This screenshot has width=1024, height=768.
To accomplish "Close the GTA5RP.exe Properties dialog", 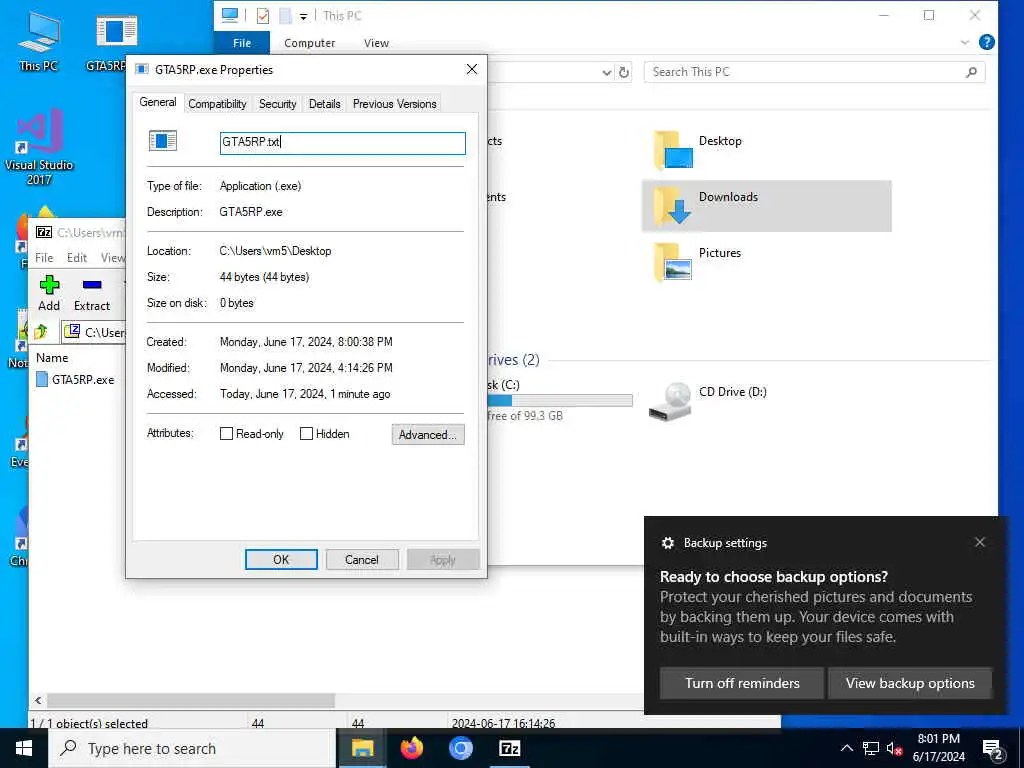I will click(x=472, y=69).
